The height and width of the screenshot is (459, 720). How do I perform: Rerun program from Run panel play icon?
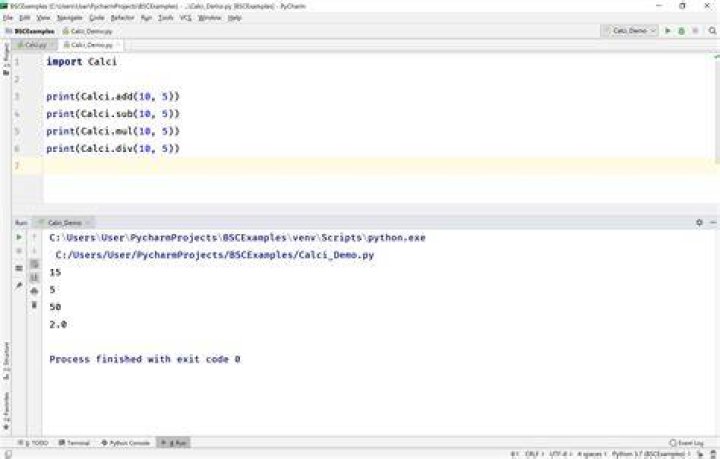pos(19,237)
